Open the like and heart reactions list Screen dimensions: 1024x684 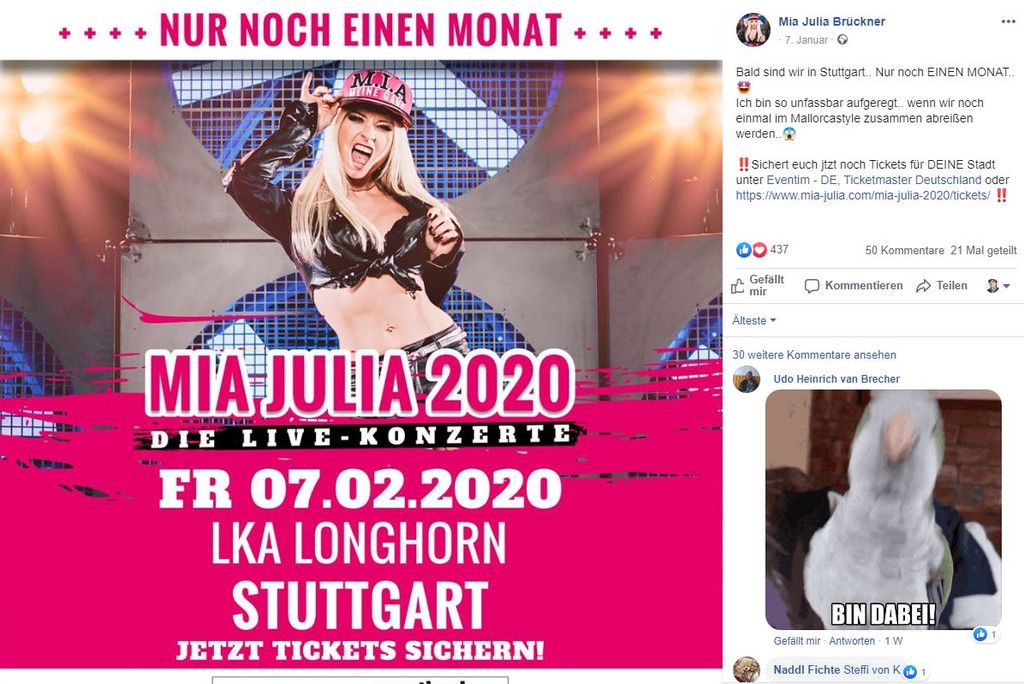pos(762,250)
